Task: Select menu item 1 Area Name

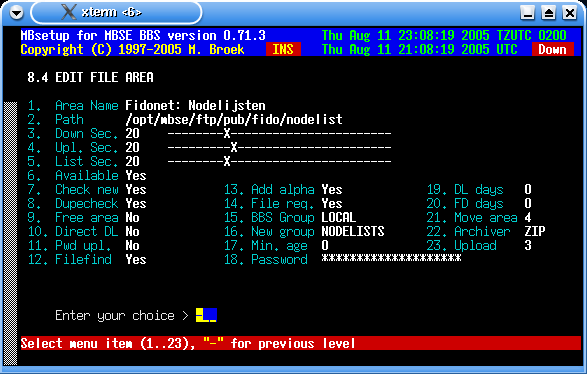Action: coord(73,106)
